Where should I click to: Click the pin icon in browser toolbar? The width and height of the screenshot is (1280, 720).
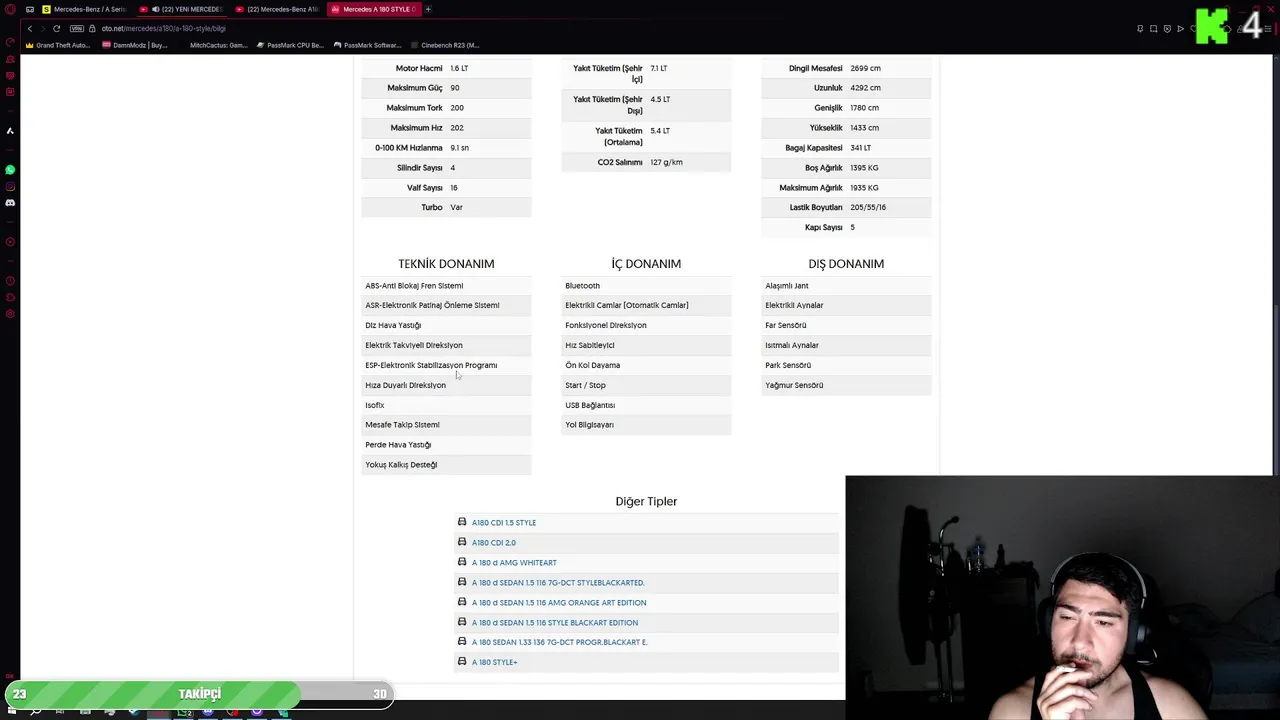click(1140, 28)
